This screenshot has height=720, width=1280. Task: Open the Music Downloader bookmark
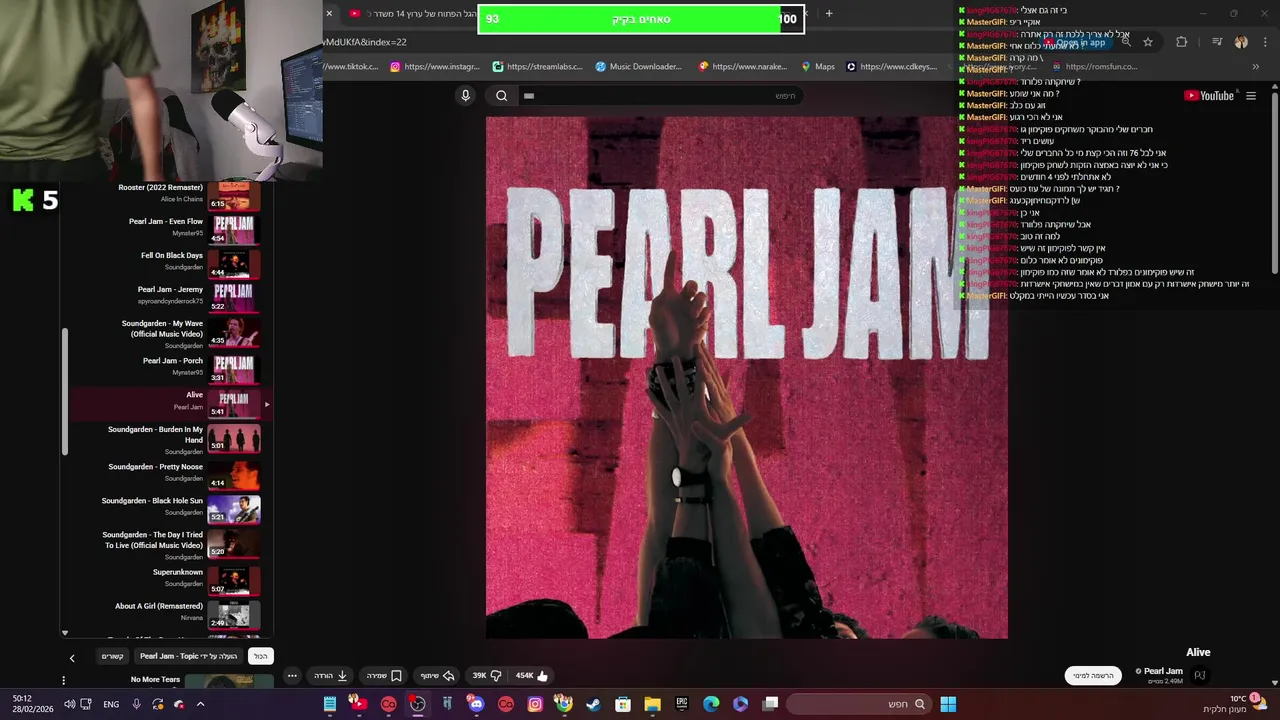coord(638,67)
